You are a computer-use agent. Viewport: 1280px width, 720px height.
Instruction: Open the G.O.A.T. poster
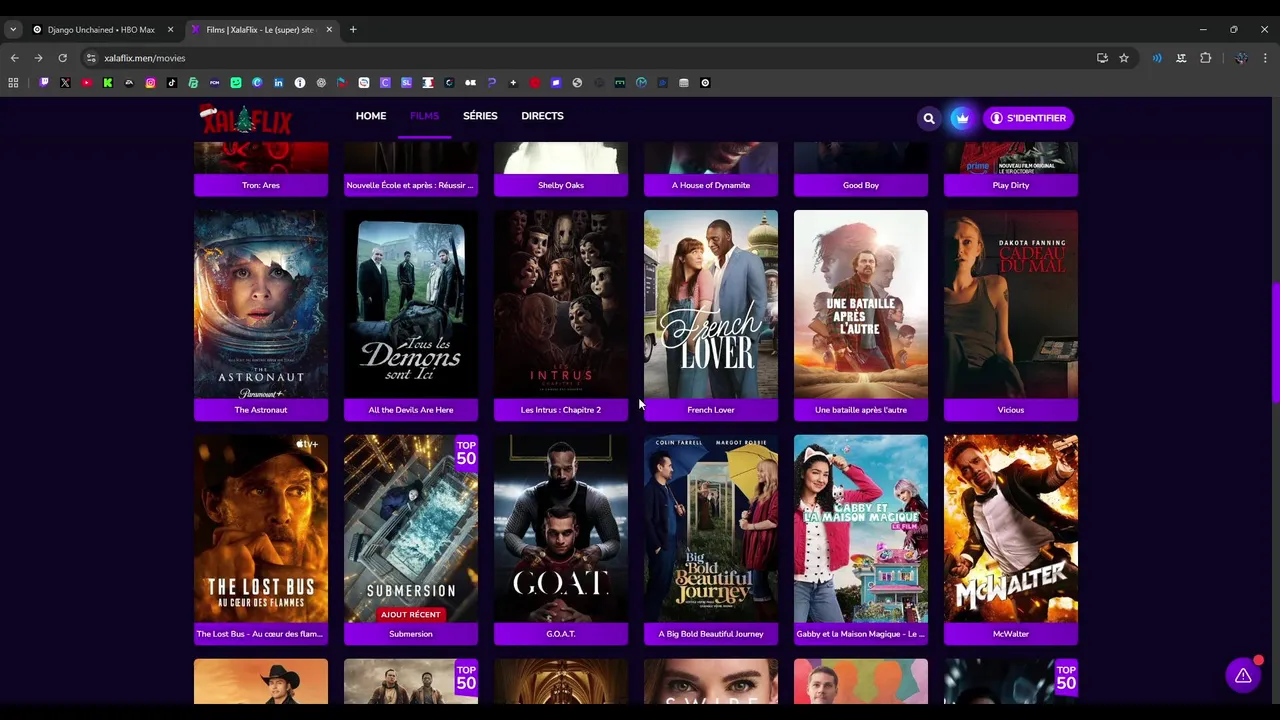point(561,528)
